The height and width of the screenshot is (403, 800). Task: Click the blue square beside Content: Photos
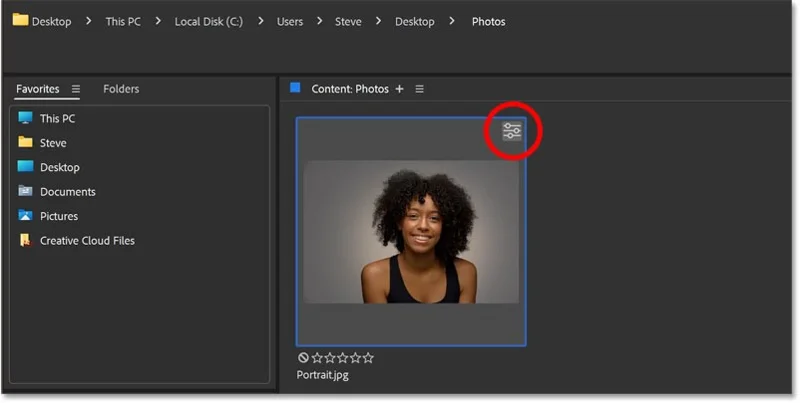(x=295, y=88)
